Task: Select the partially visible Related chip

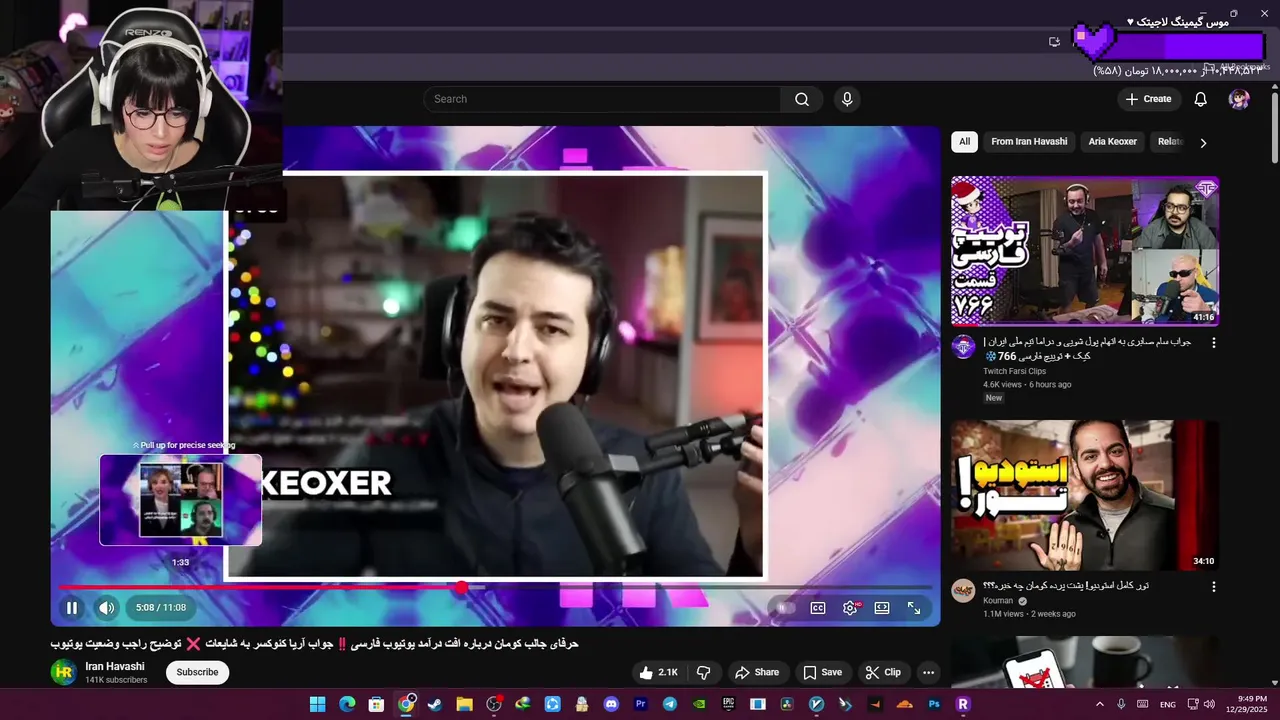Action: (x=1170, y=142)
